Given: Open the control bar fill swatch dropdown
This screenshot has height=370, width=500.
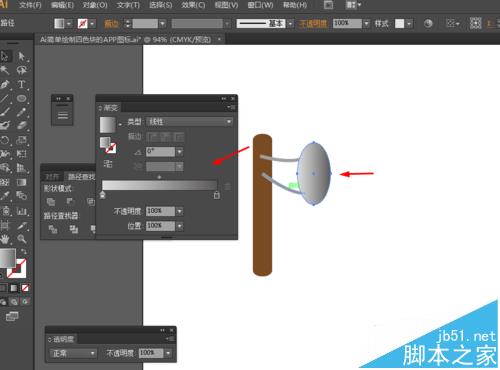Looking at the screenshot, I should coord(69,24).
